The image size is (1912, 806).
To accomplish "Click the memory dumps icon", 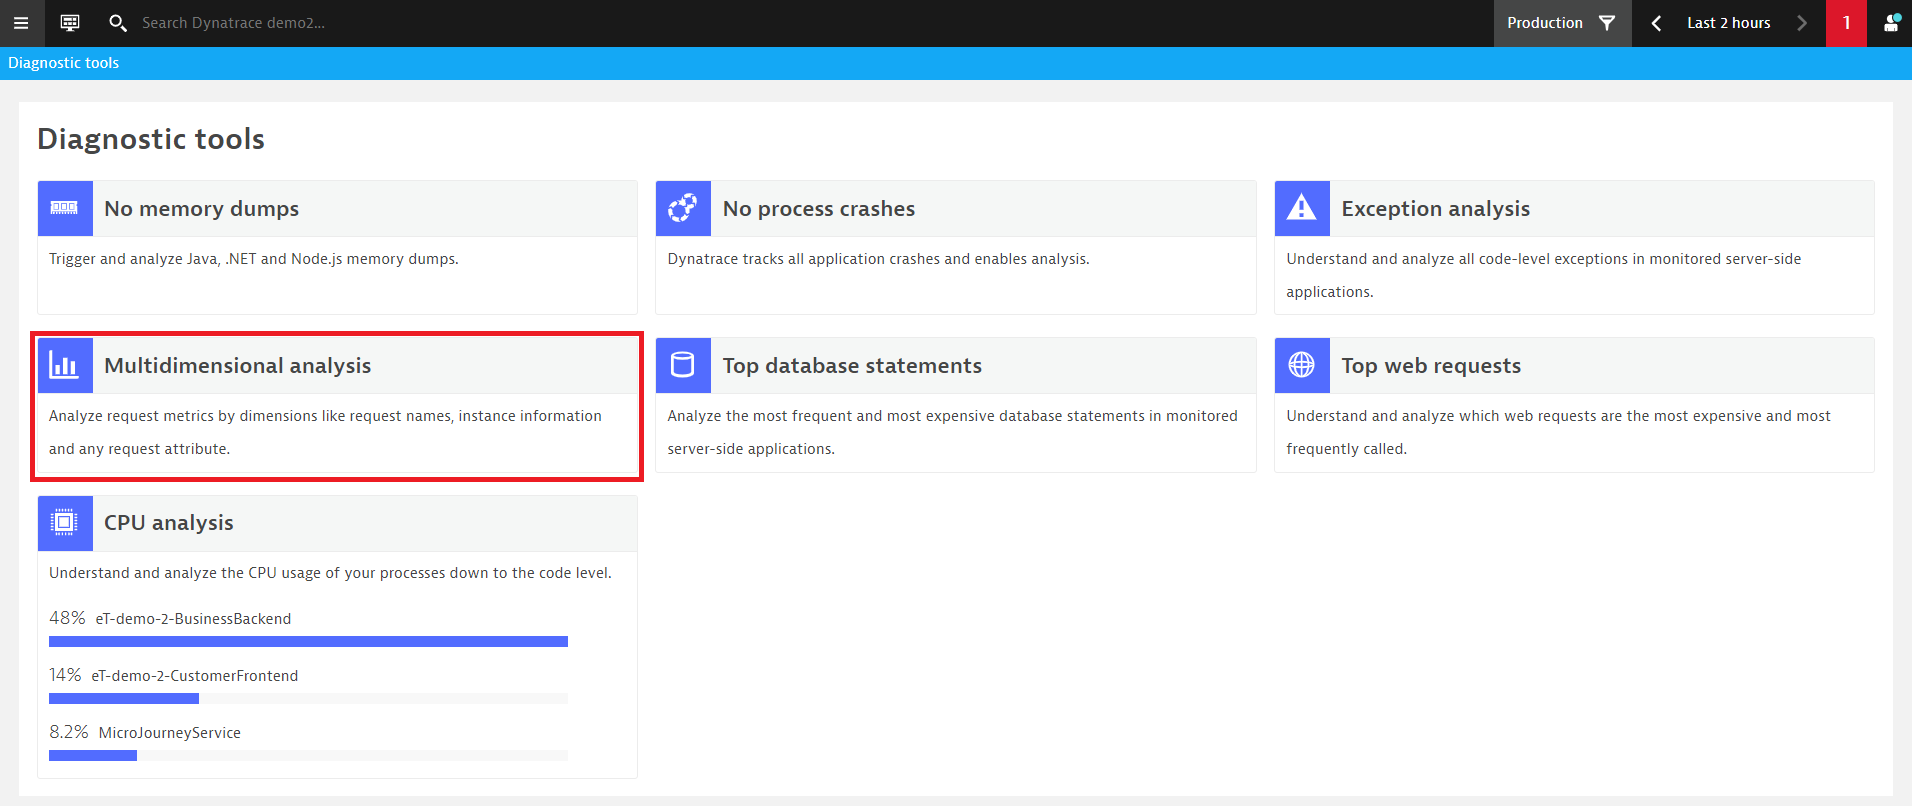I will point(65,208).
